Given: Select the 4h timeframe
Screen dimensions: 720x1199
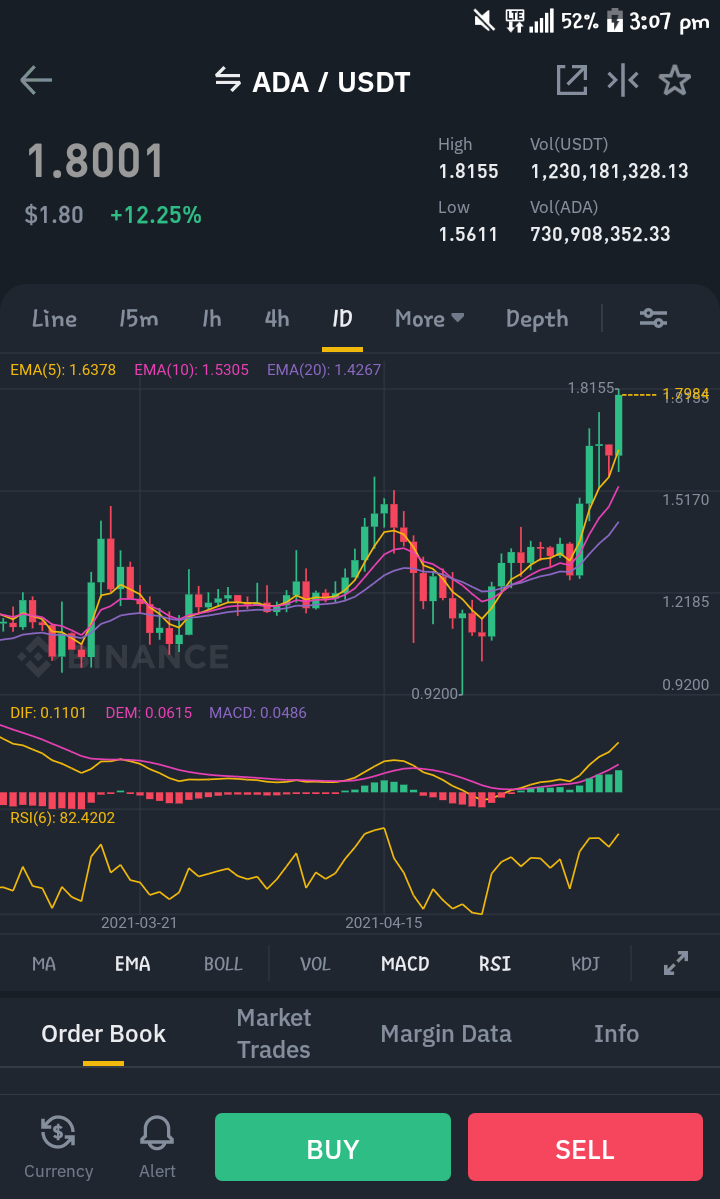Looking at the screenshot, I should [277, 318].
